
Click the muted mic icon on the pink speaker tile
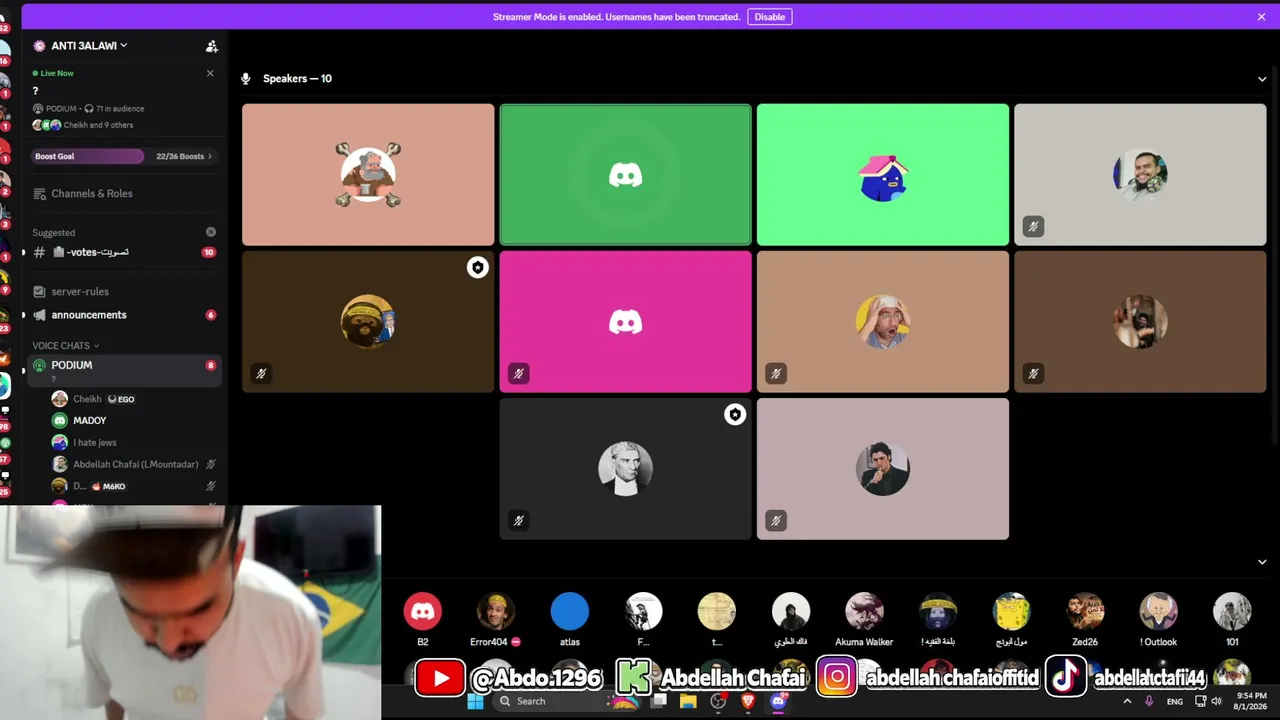click(518, 374)
